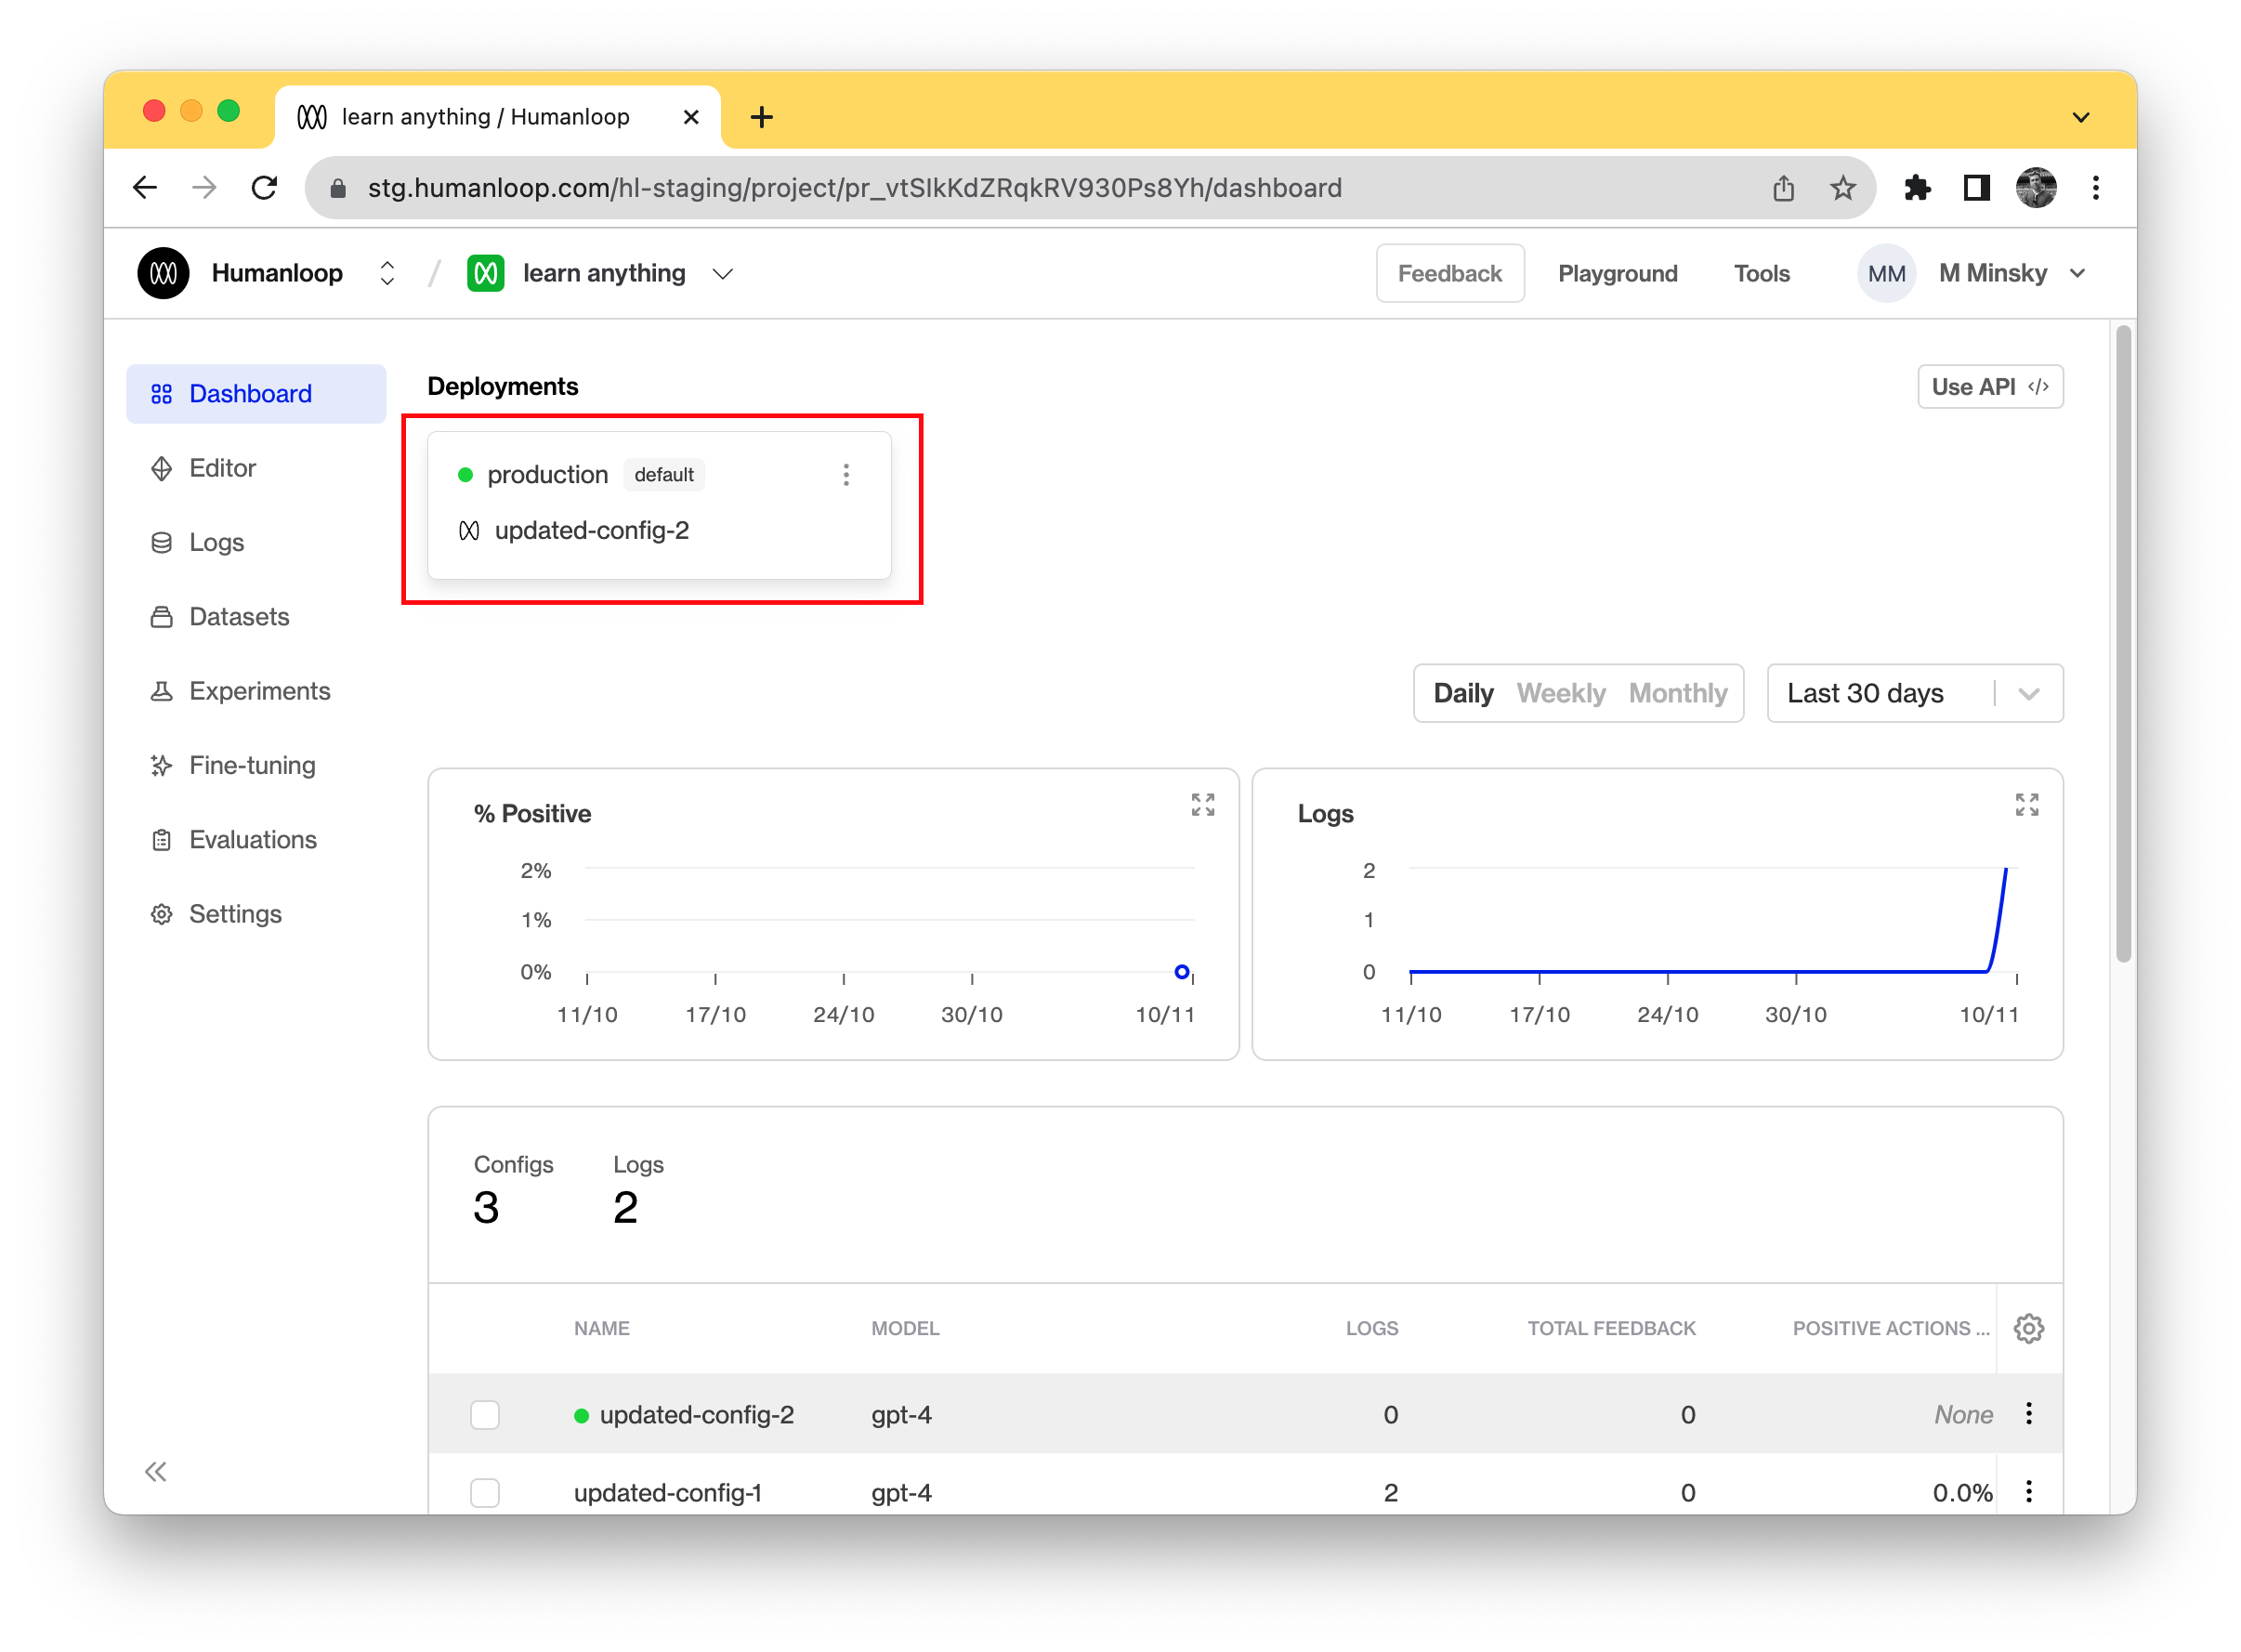
Task: Expand the browser tab search chevron
Action: pos(2080,117)
